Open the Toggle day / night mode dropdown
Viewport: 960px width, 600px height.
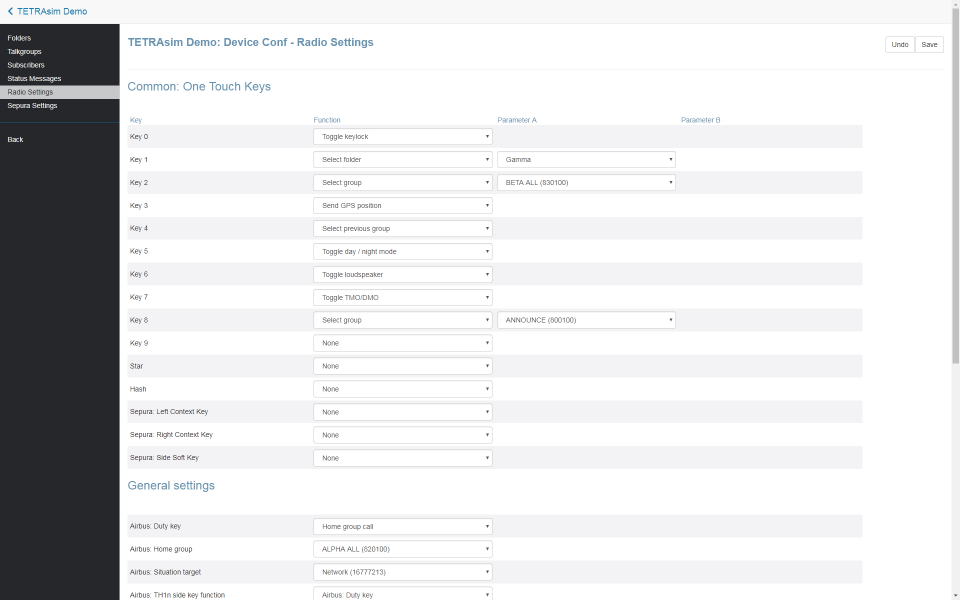pyautogui.click(x=402, y=252)
